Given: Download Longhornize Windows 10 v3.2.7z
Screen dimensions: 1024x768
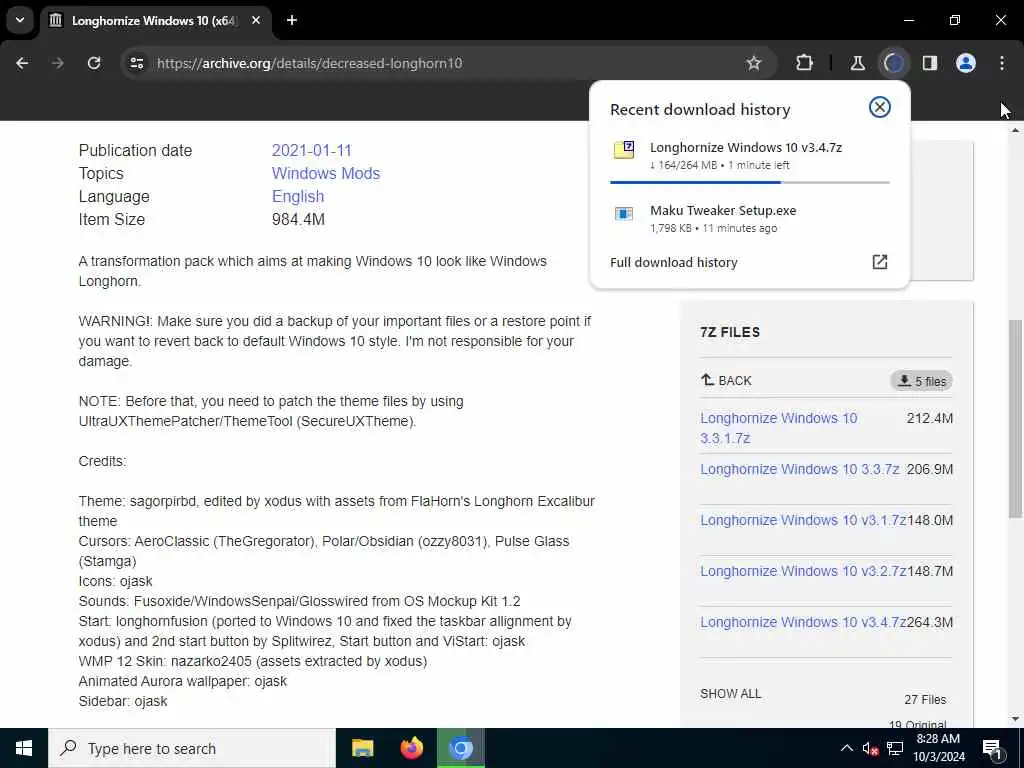Looking at the screenshot, I should click(x=803, y=571).
